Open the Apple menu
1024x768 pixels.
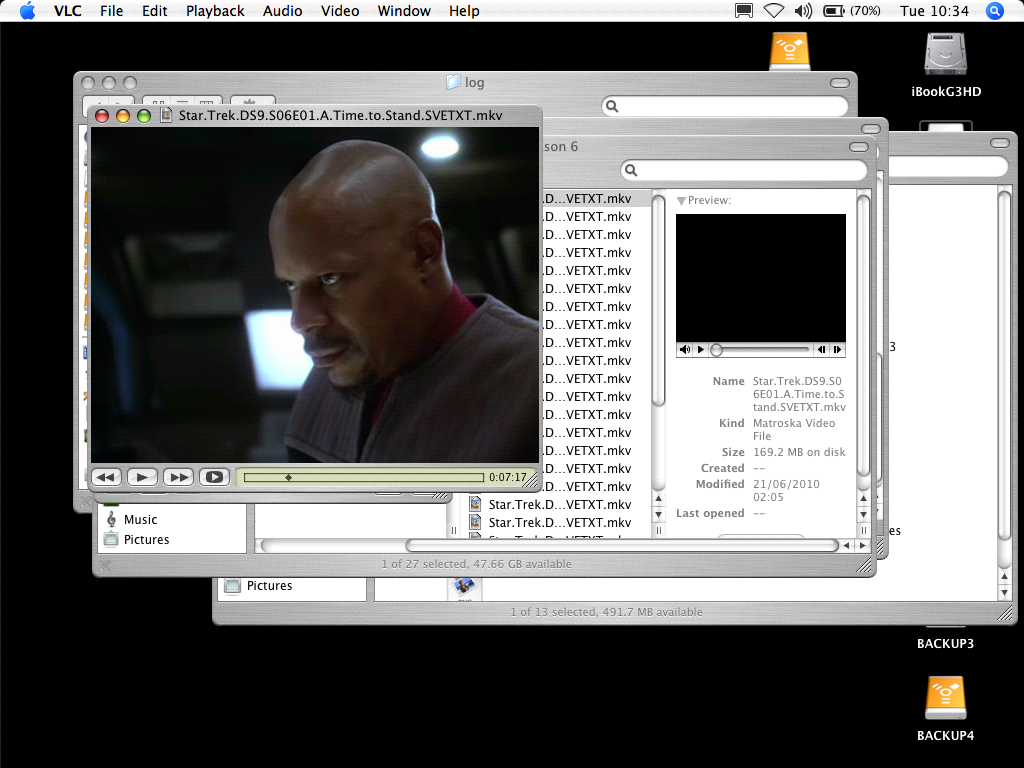[27, 11]
